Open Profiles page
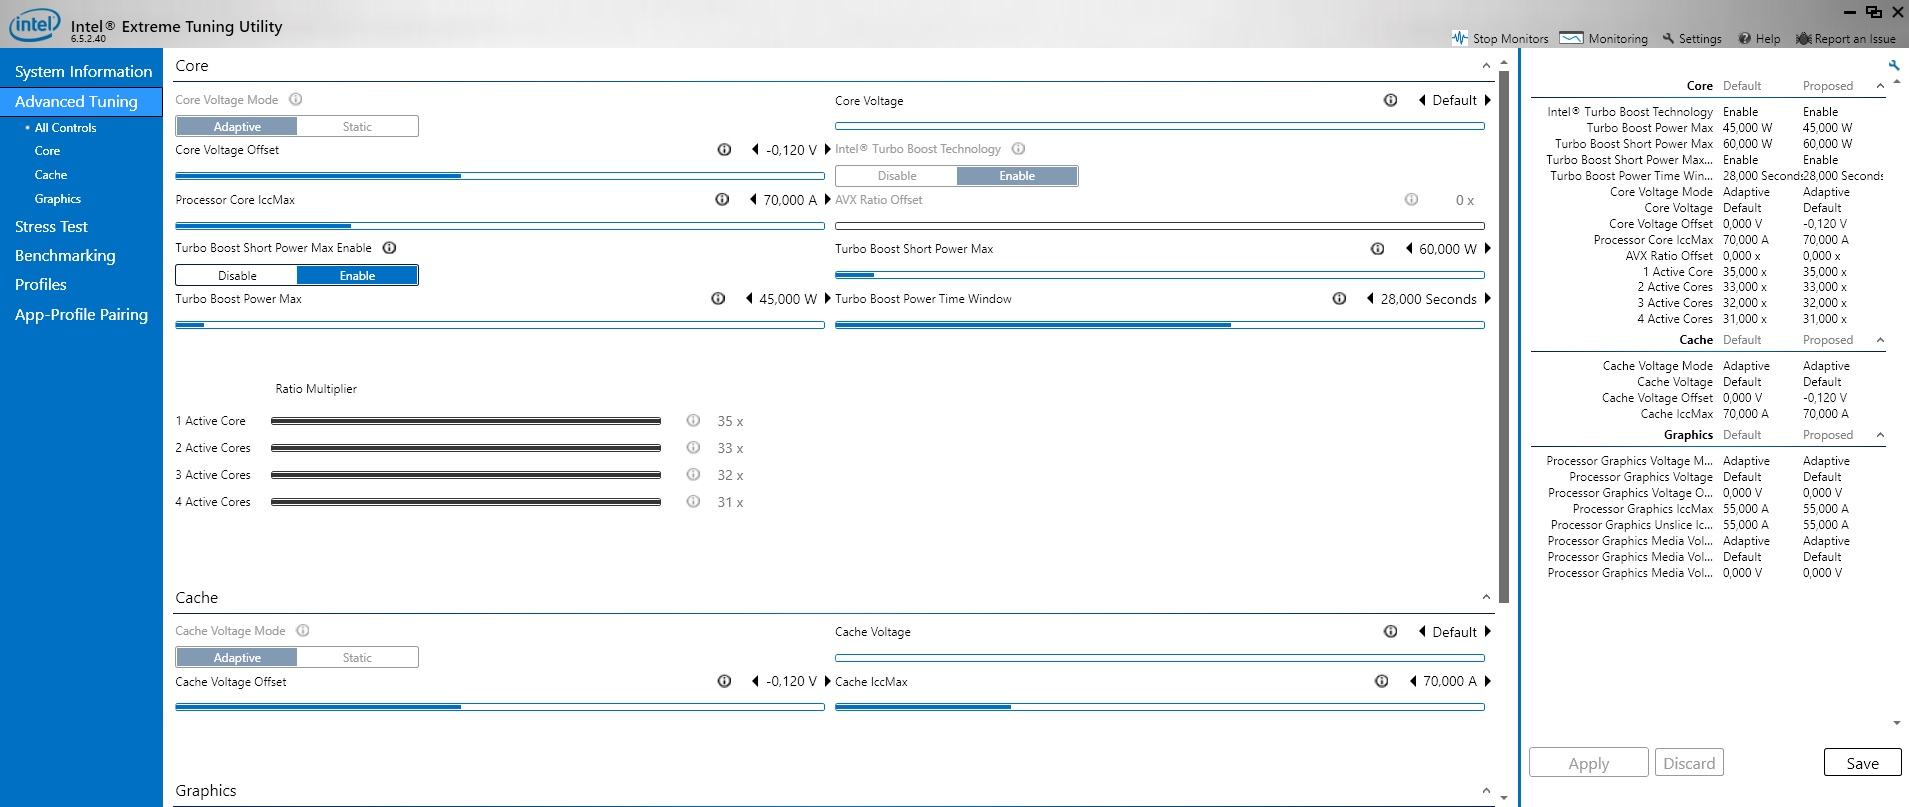The width and height of the screenshot is (1909, 807). (41, 285)
